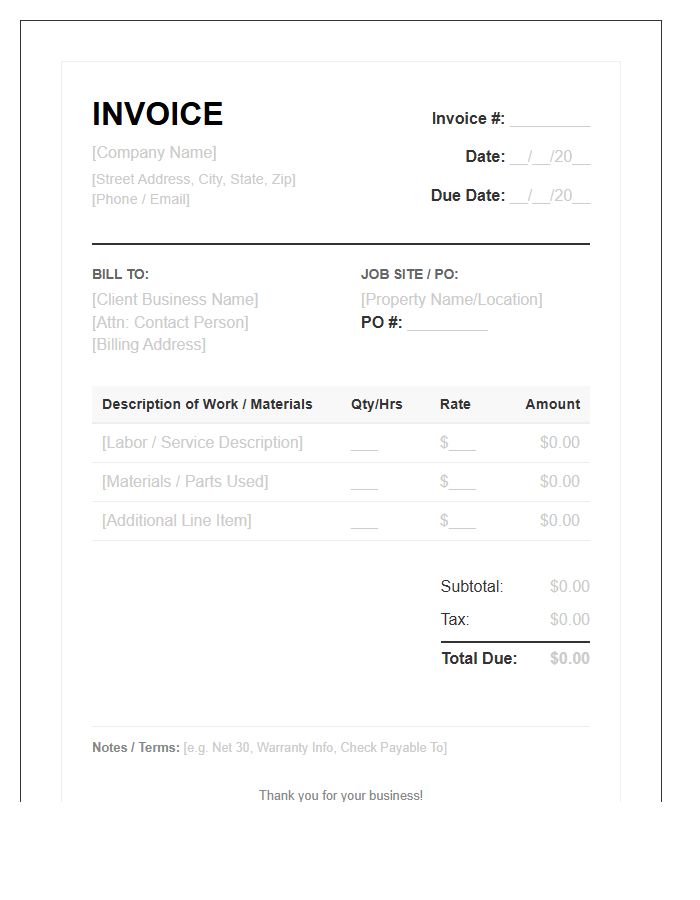Click $0.00 amount in Labor / Service row
This screenshot has width=700, height=900.
point(559,443)
